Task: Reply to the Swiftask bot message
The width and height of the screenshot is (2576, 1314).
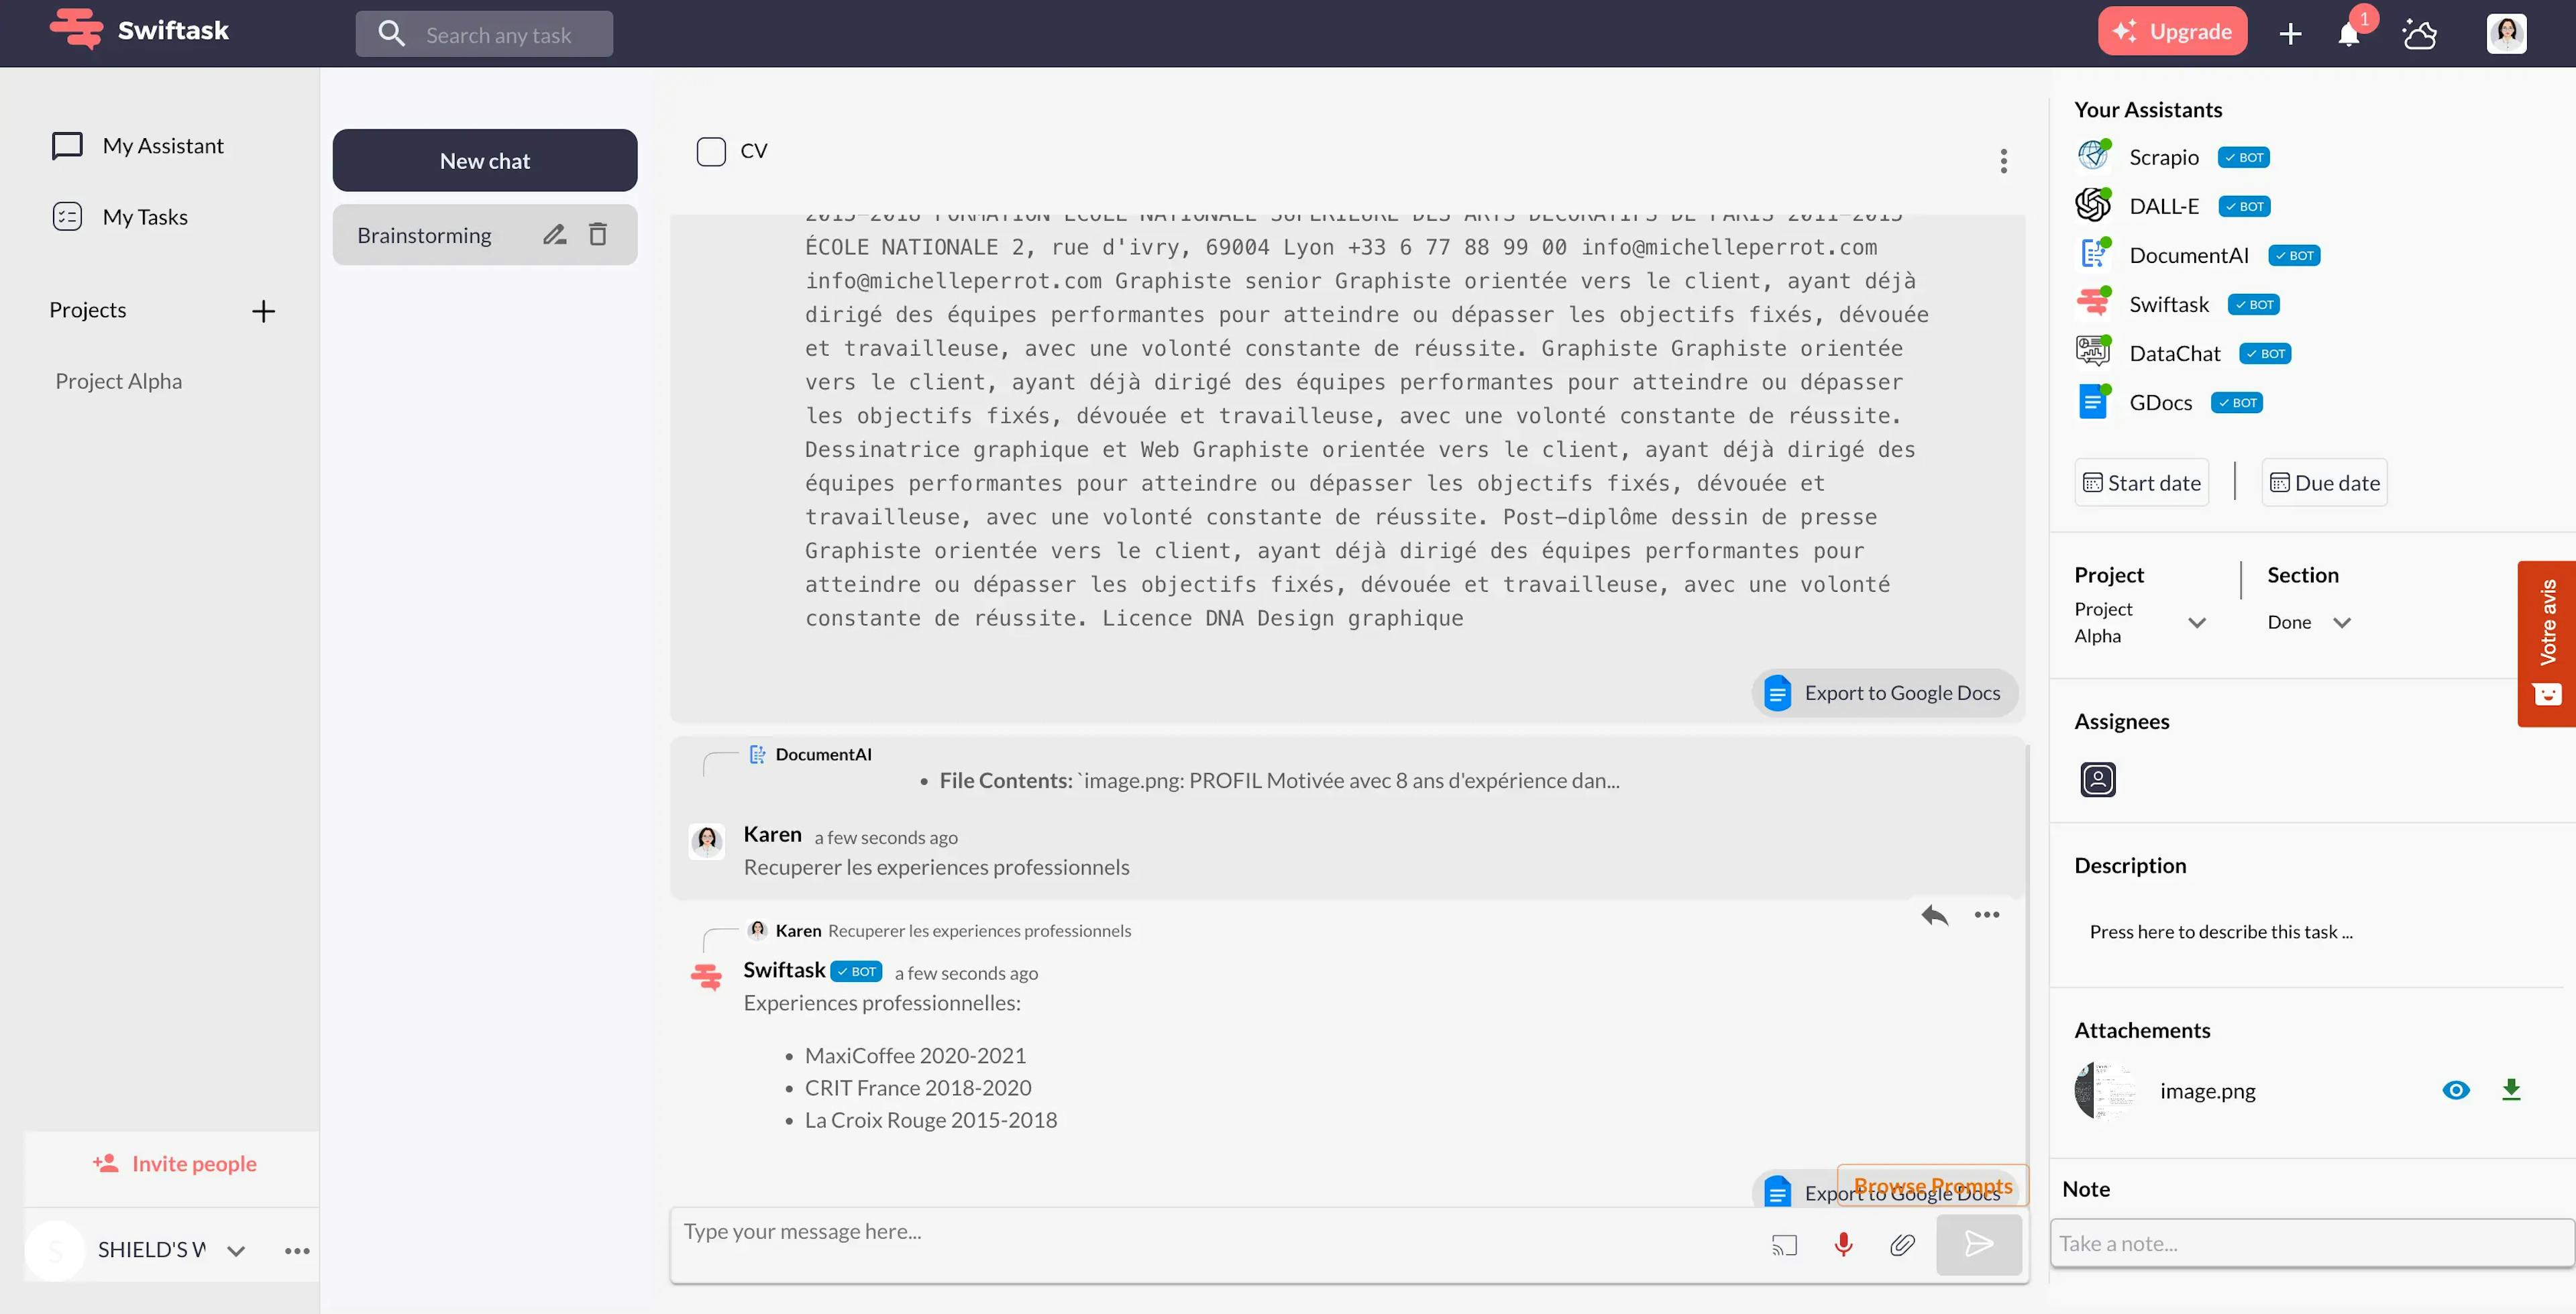Action: 1934,915
